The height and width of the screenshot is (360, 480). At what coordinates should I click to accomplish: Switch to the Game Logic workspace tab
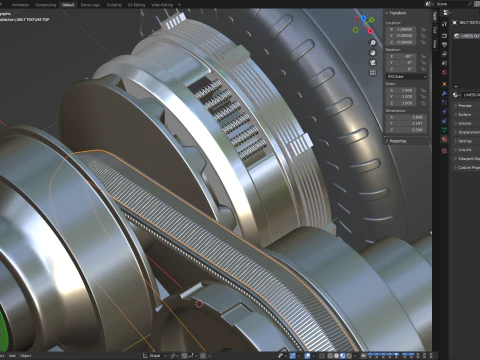point(90,5)
